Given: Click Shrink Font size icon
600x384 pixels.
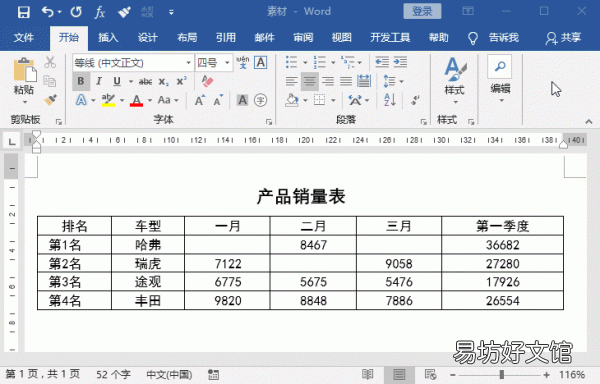Looking at the screenshot, I should 218,100.
